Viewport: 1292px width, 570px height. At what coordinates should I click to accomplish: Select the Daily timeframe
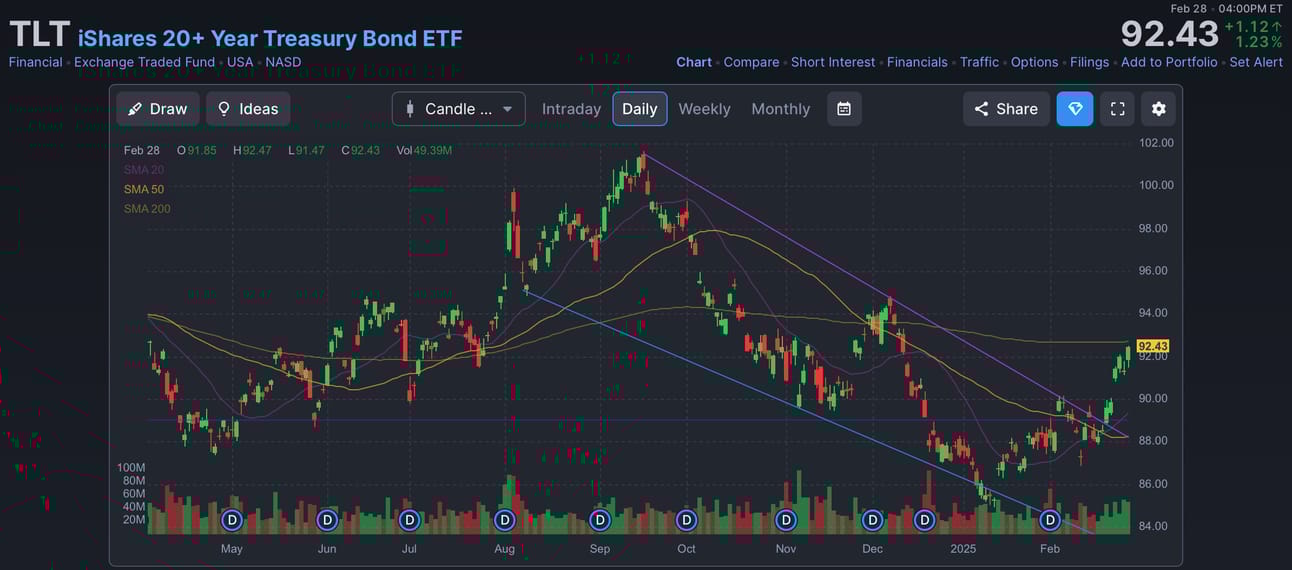pos(640,109)
